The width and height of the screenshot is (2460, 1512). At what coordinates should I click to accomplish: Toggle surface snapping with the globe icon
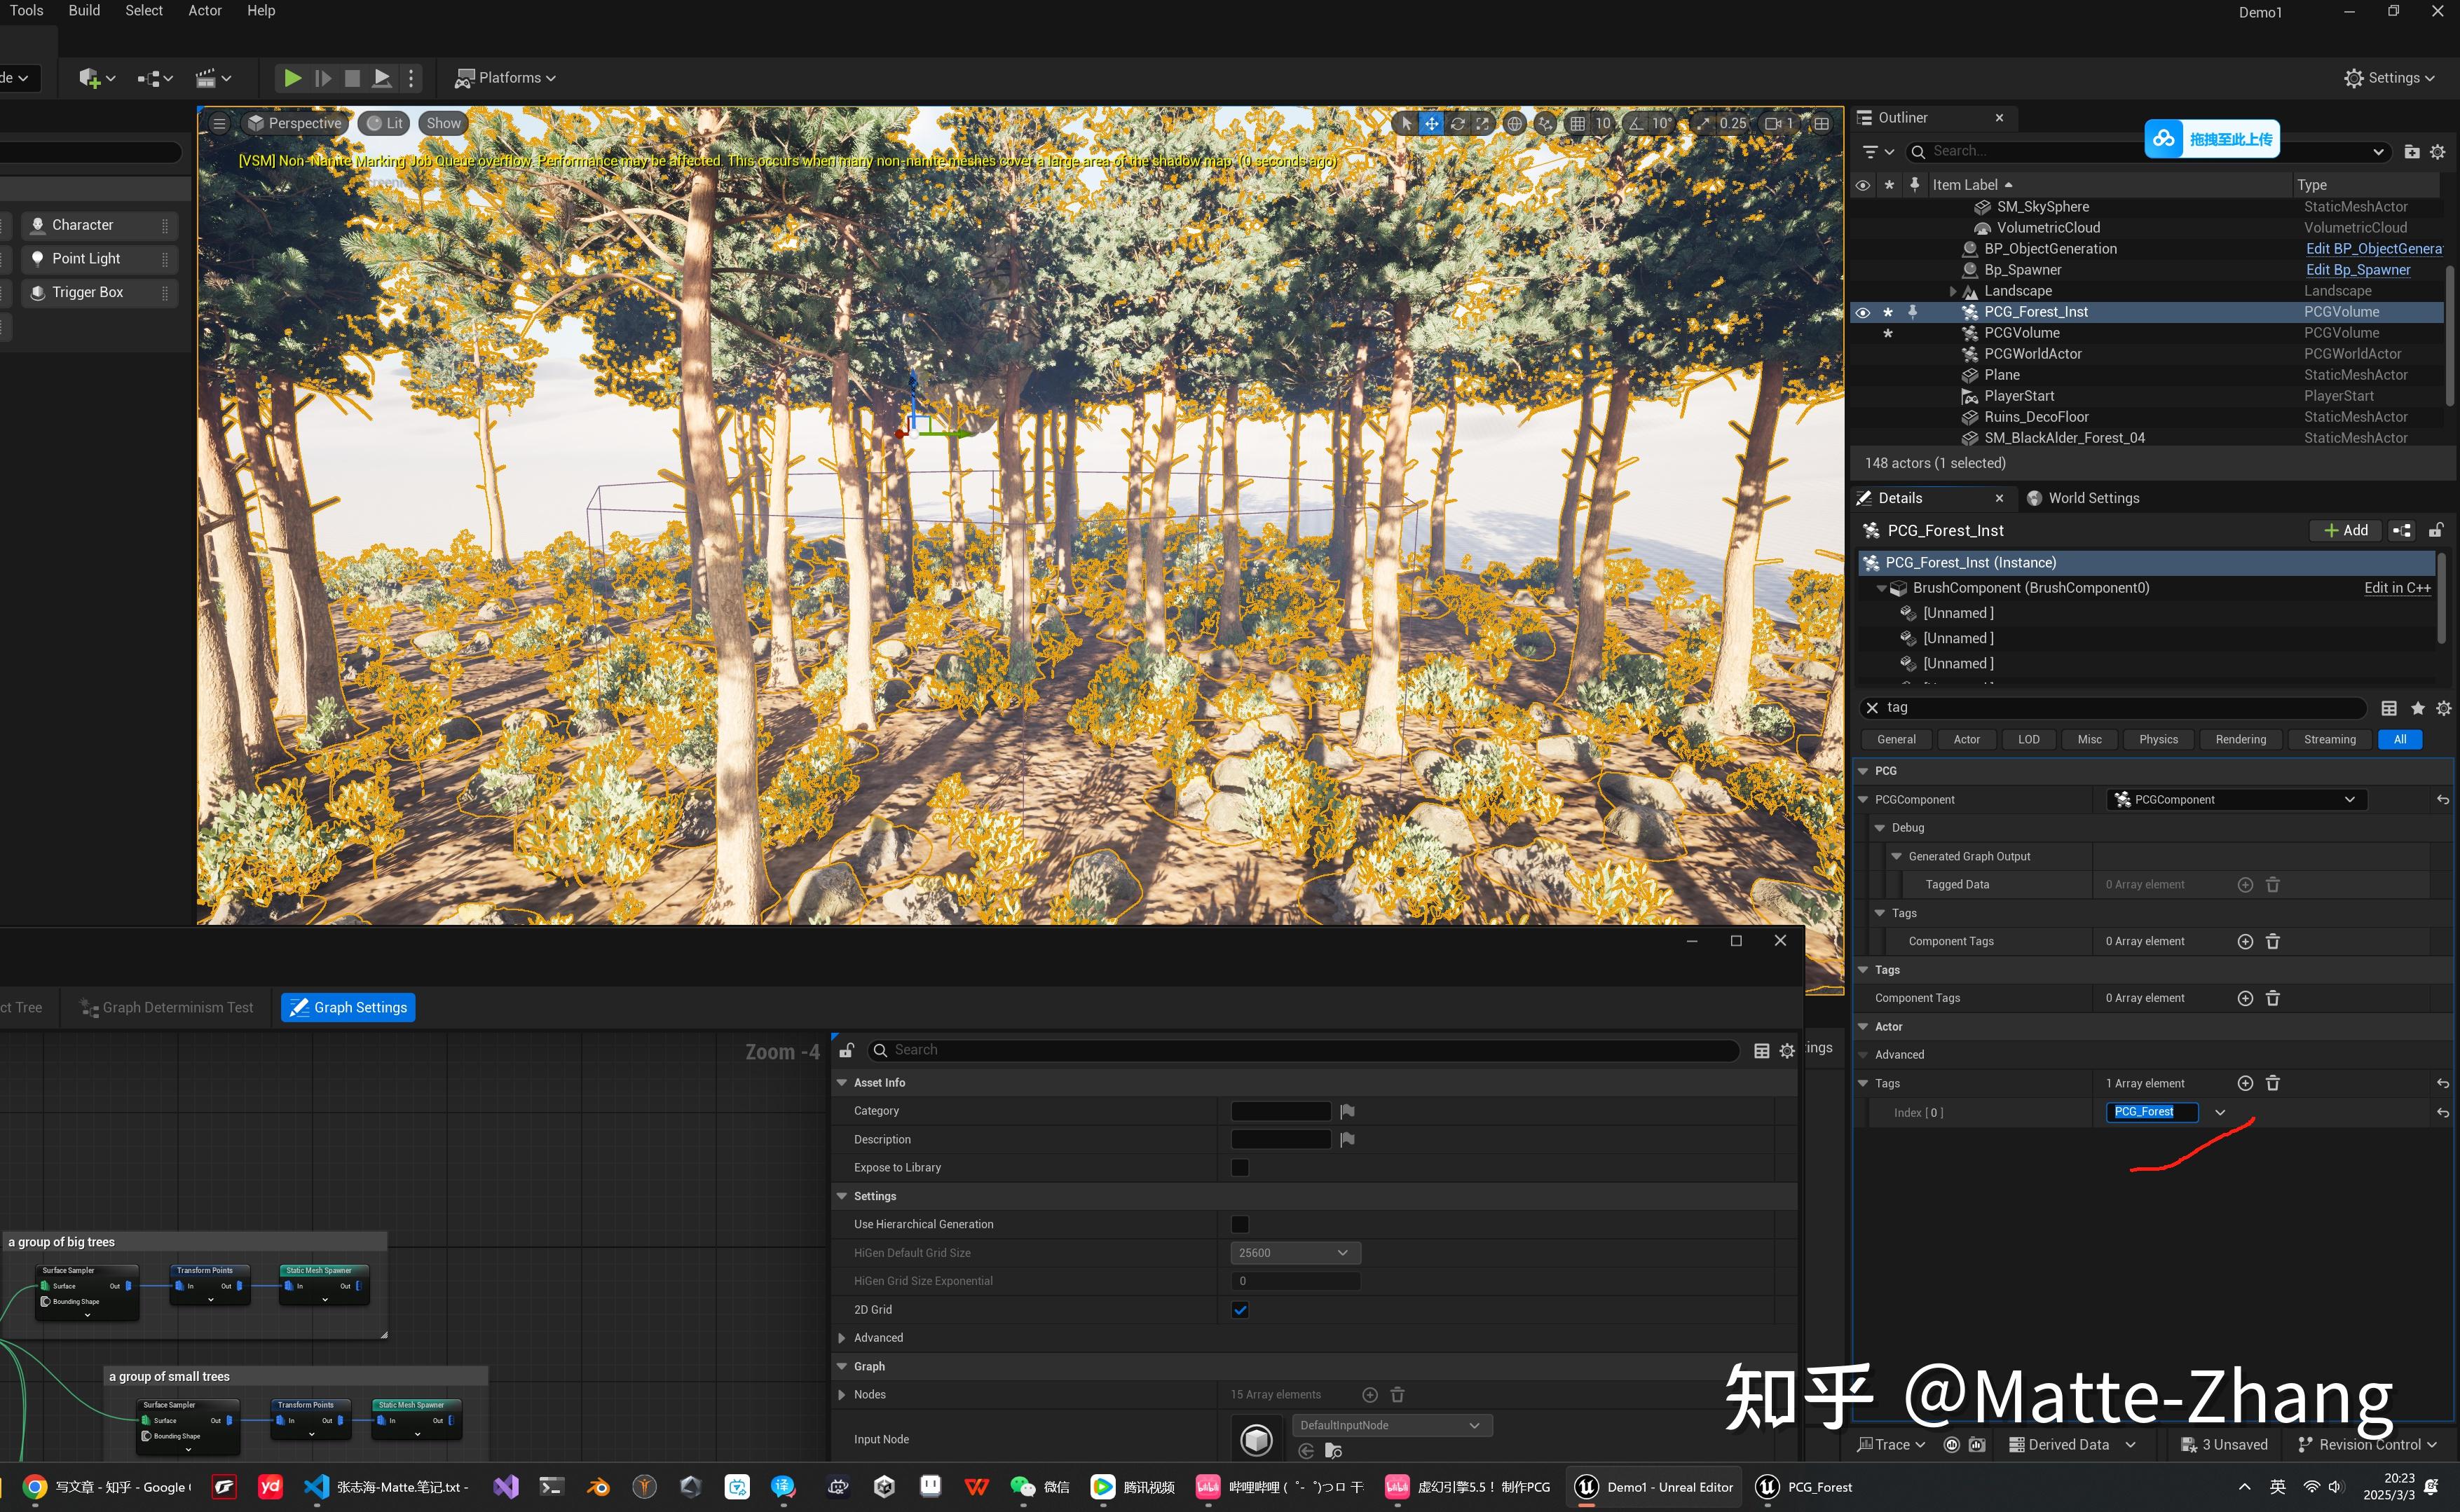1513,123
